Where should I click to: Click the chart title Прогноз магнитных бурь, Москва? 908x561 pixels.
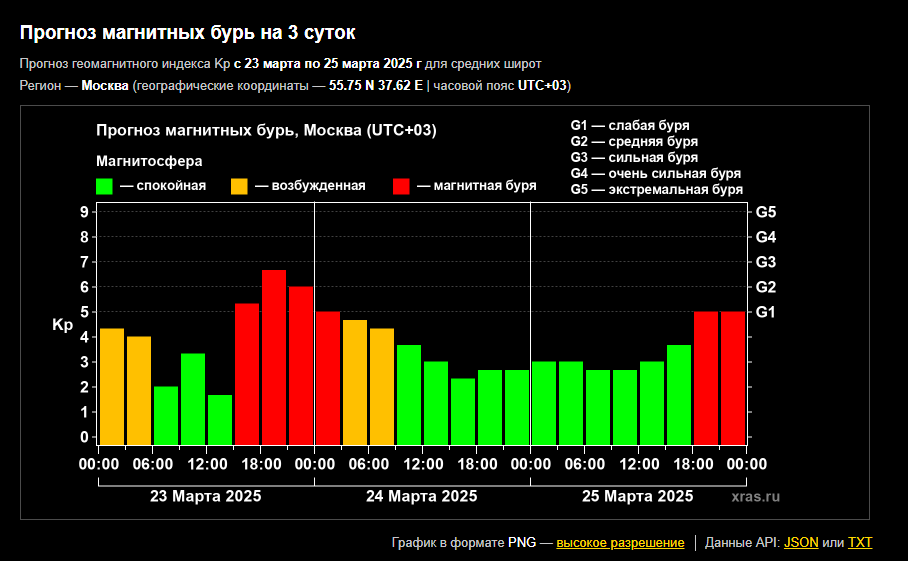click(x=266, y=131)
